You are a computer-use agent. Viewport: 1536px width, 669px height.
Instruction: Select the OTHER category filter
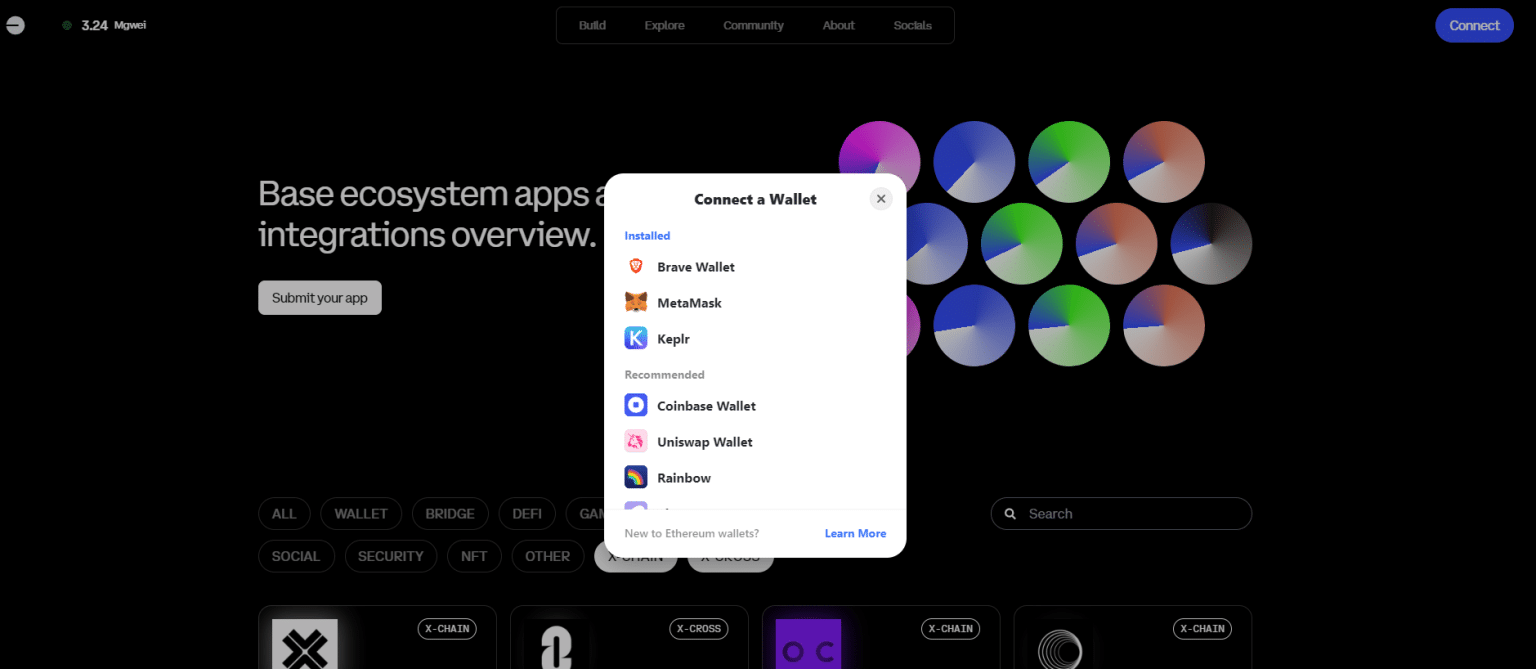tap(547, 556)
